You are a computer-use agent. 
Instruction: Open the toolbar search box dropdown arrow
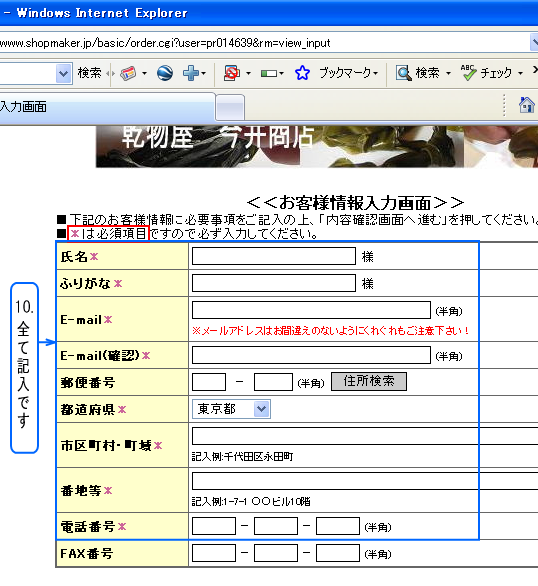click(64, 73)
